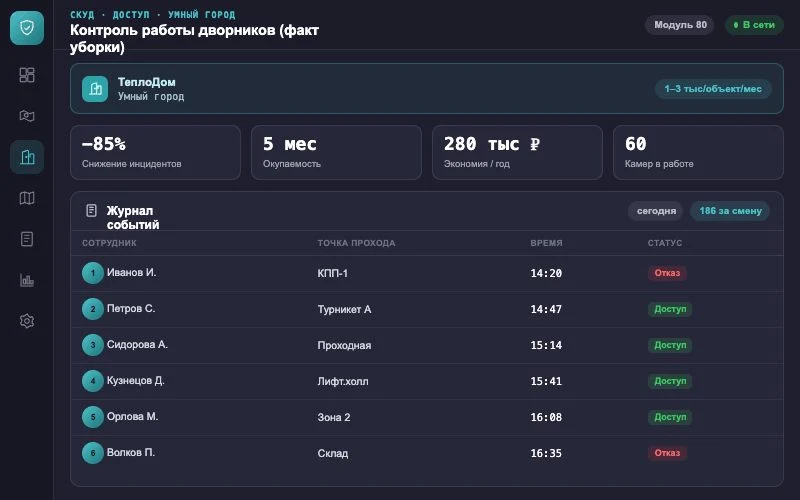Screen dimensions: 800x500
Task: Click the shield logo icon
Action: [x=27, y=28]
